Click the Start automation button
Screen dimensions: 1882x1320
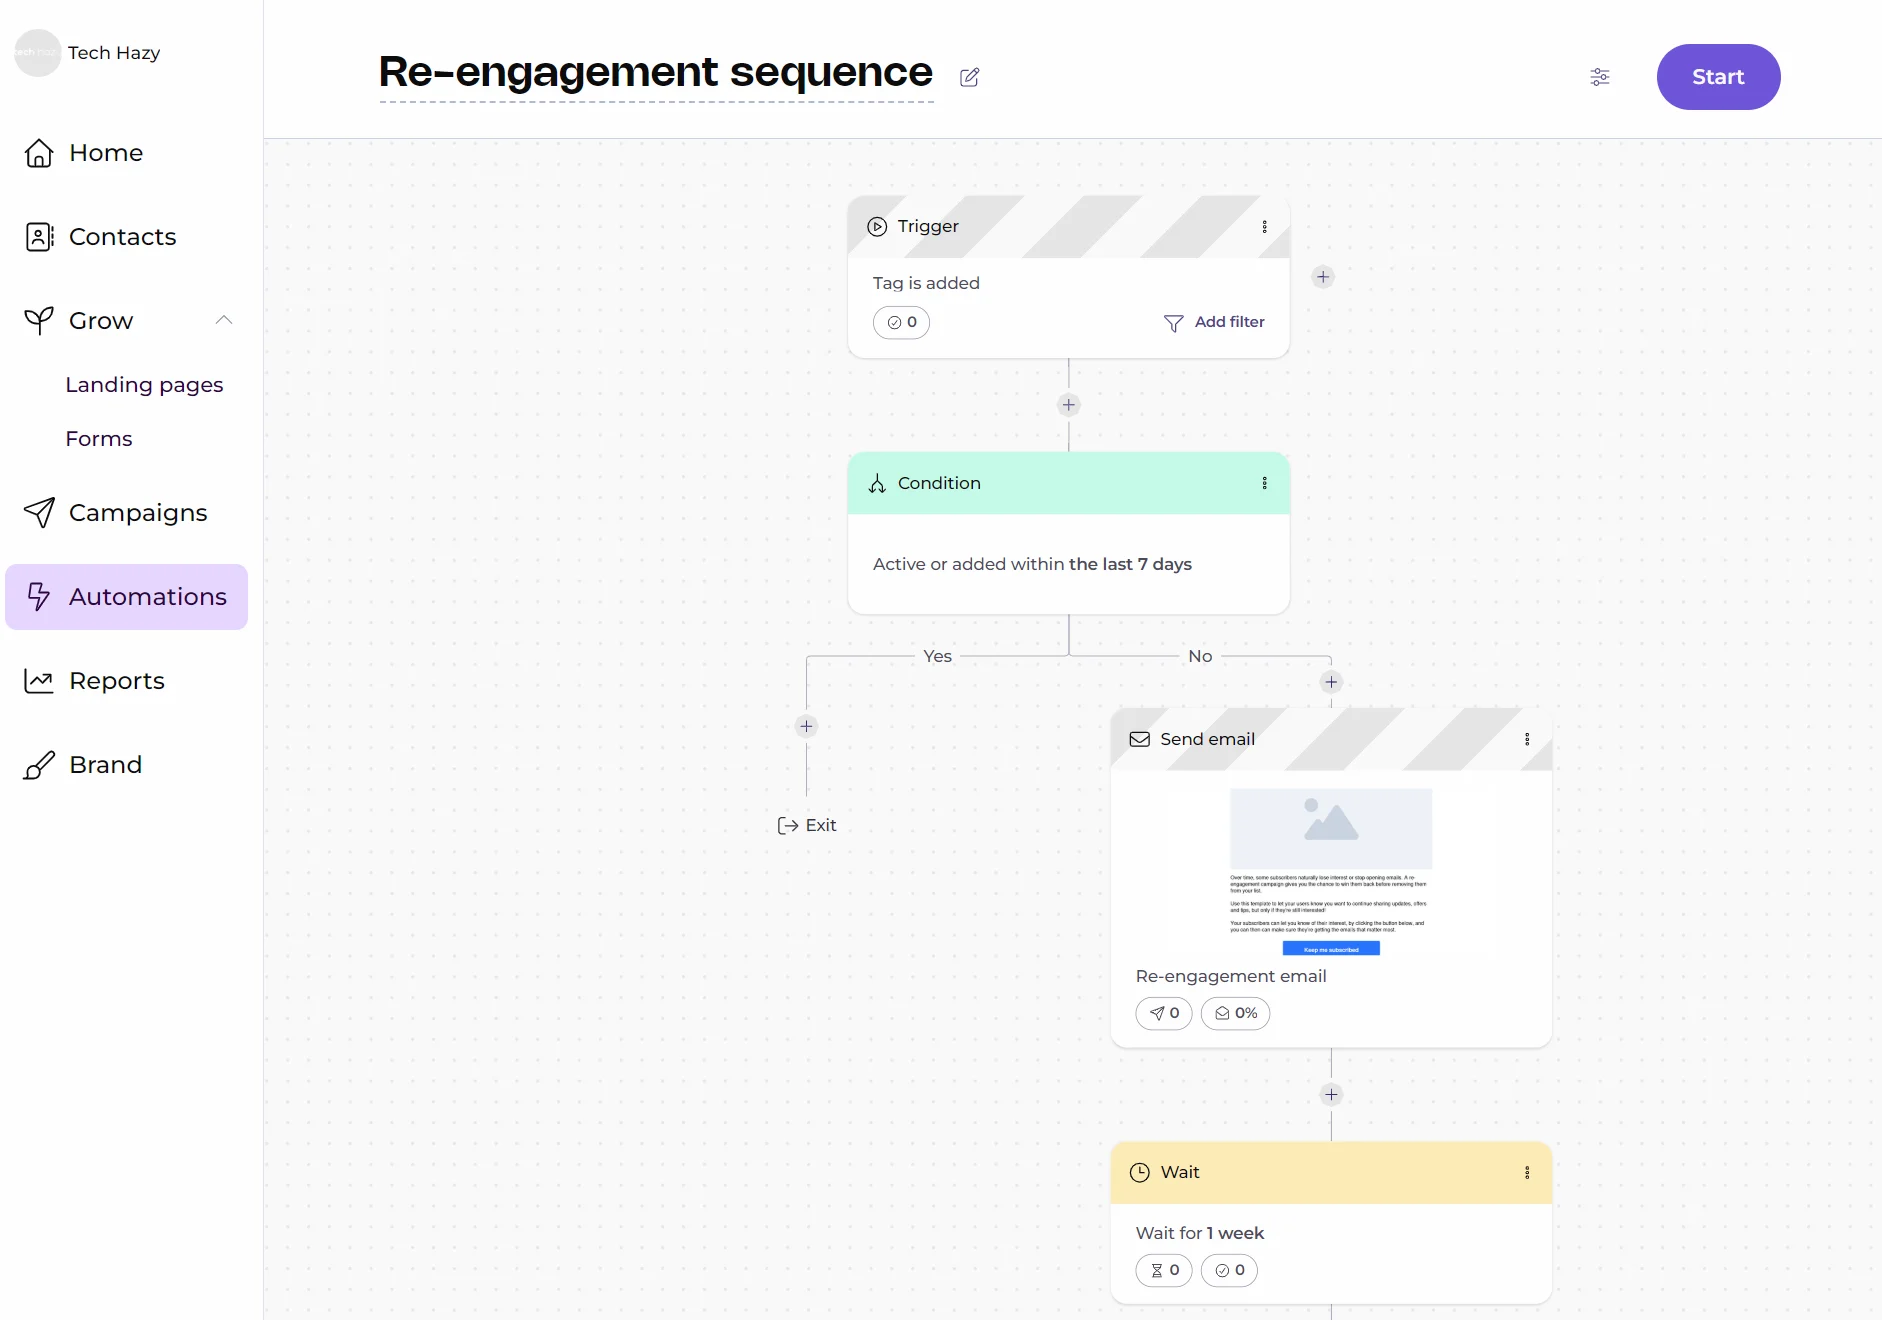point(1718,77)
